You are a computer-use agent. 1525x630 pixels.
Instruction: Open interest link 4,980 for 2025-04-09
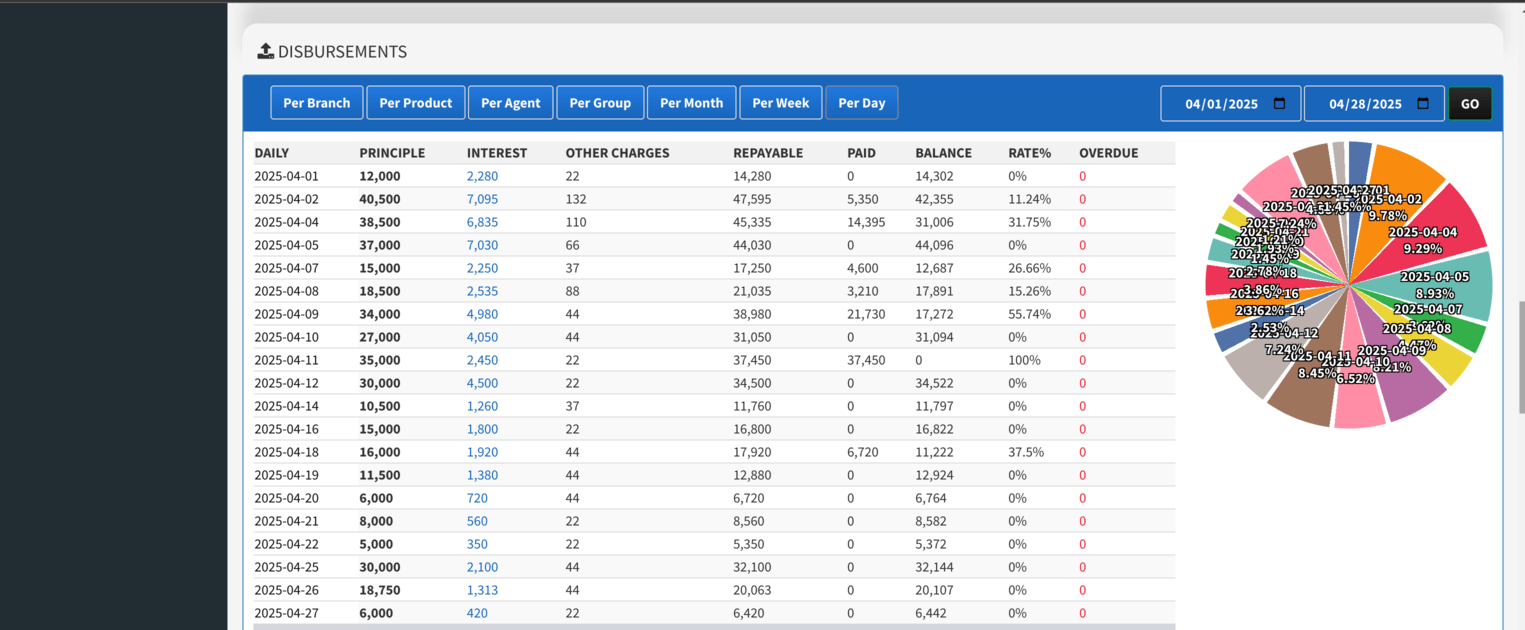(x=482, y=314)
